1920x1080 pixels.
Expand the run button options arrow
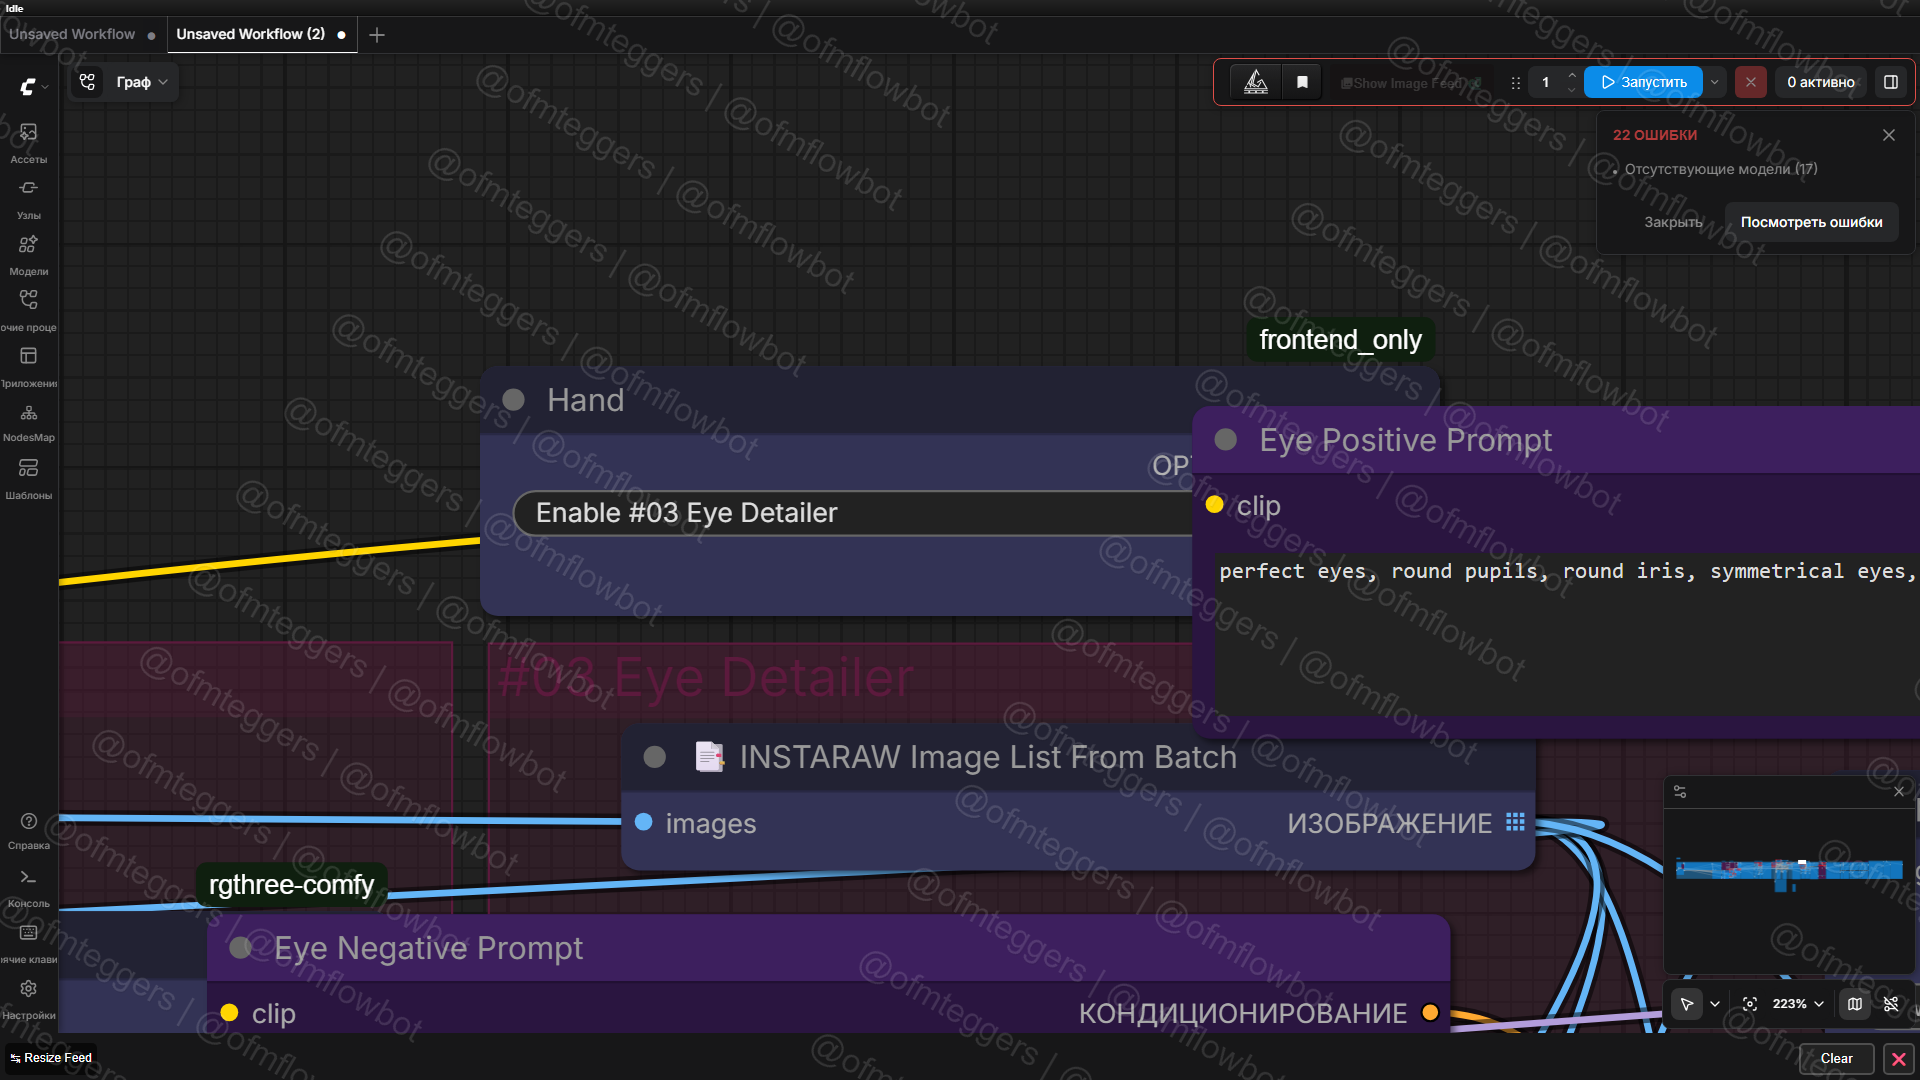[x=1715, y=82]
